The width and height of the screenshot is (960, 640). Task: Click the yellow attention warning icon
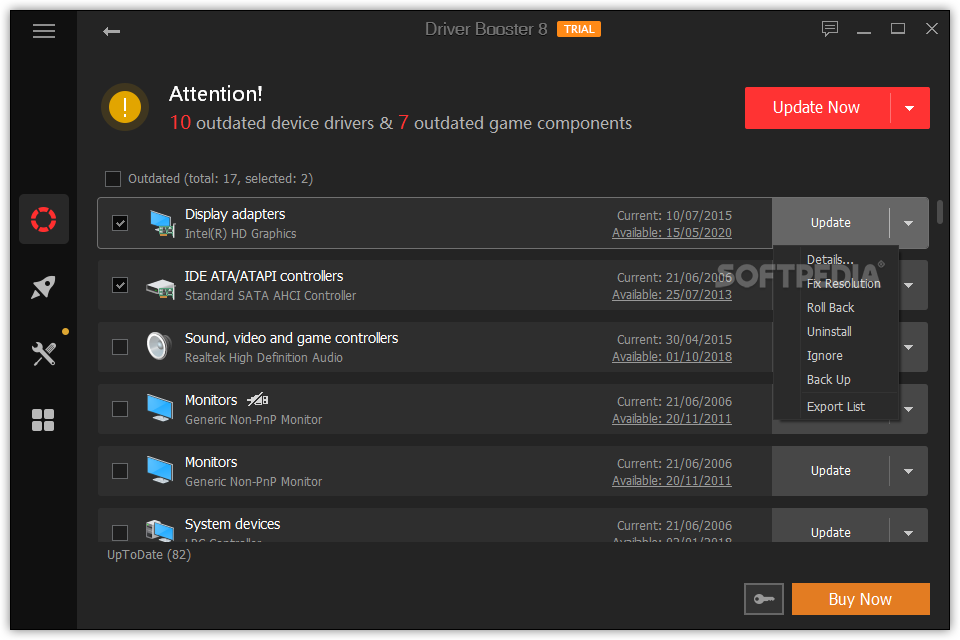[125, 107]
